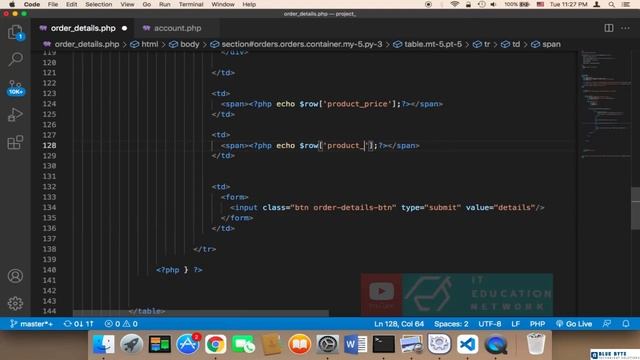Open Run and Debug view
The width and height of the screenshot is (640, 360).
[15, 115]
